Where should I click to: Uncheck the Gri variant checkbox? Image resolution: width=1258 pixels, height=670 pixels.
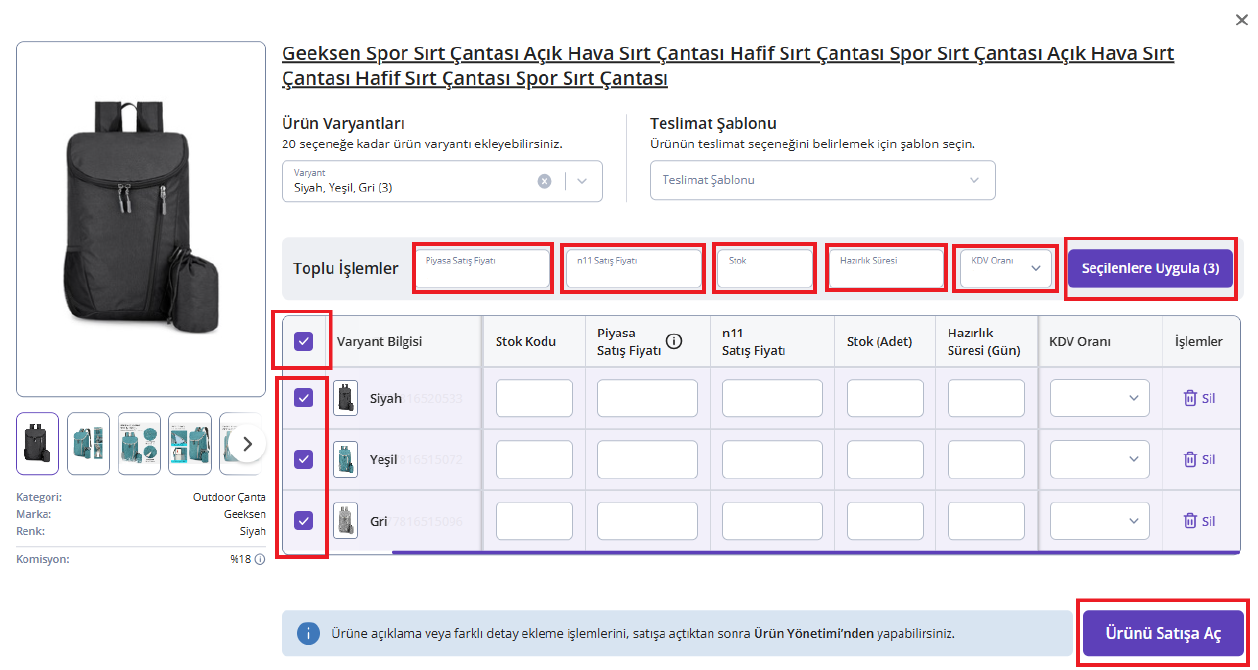(x=304, y=521)
